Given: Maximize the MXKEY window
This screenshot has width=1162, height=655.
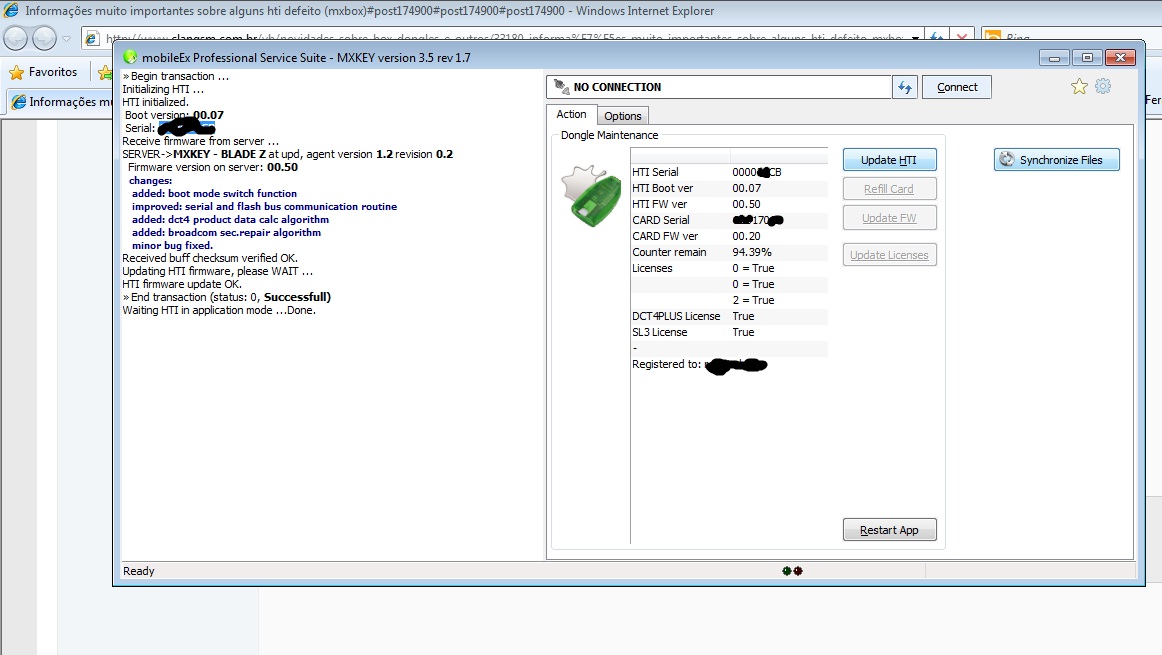Looking at the screenshot, I should click(x=1087, y=57).
